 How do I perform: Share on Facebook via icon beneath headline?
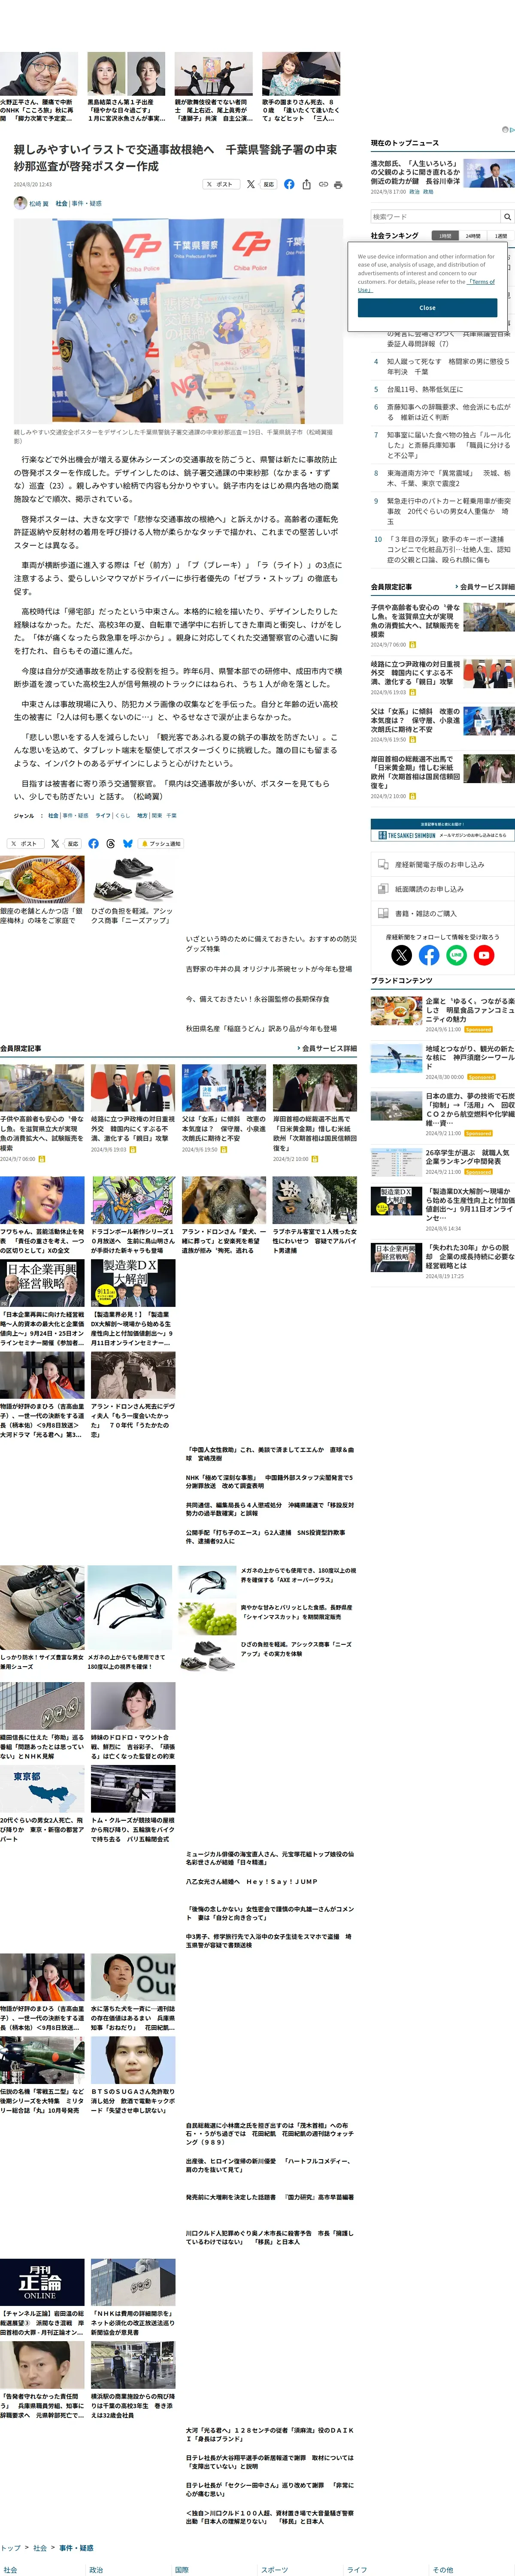(289, 184)
